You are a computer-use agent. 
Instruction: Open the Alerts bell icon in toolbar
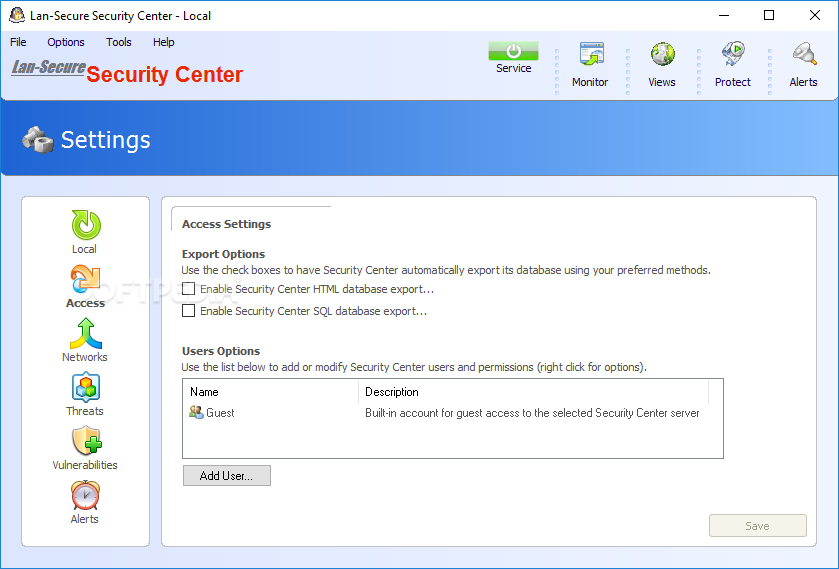[x=804, y=54]
